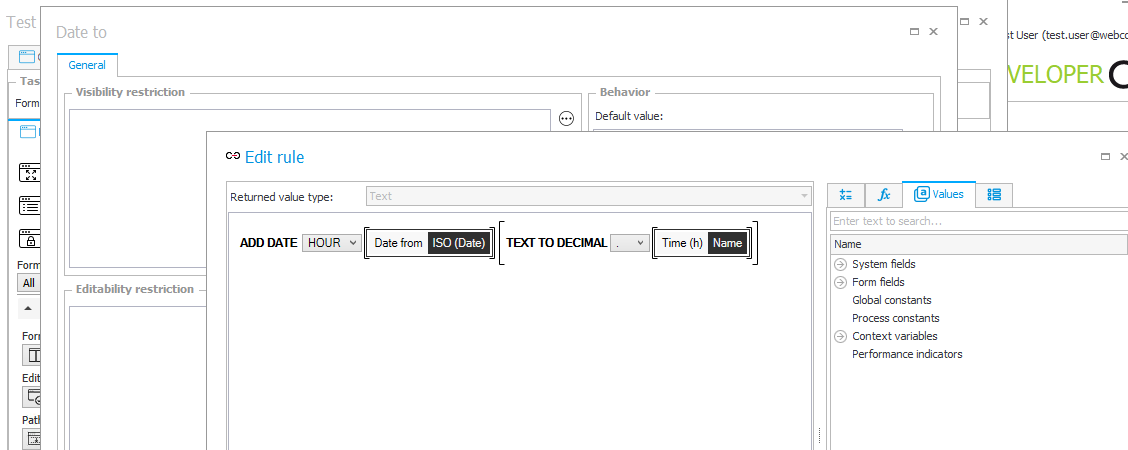Switch to the fx functions tab
Screen dimensions: 1128x450
884,195
